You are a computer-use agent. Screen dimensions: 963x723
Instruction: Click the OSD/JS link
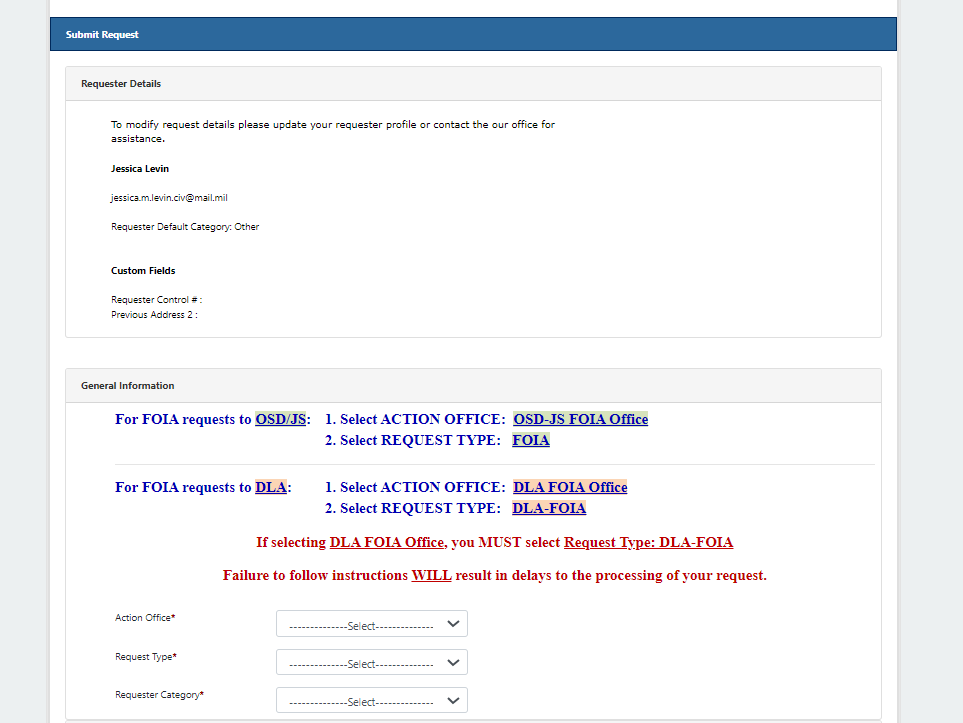[280, 420]
